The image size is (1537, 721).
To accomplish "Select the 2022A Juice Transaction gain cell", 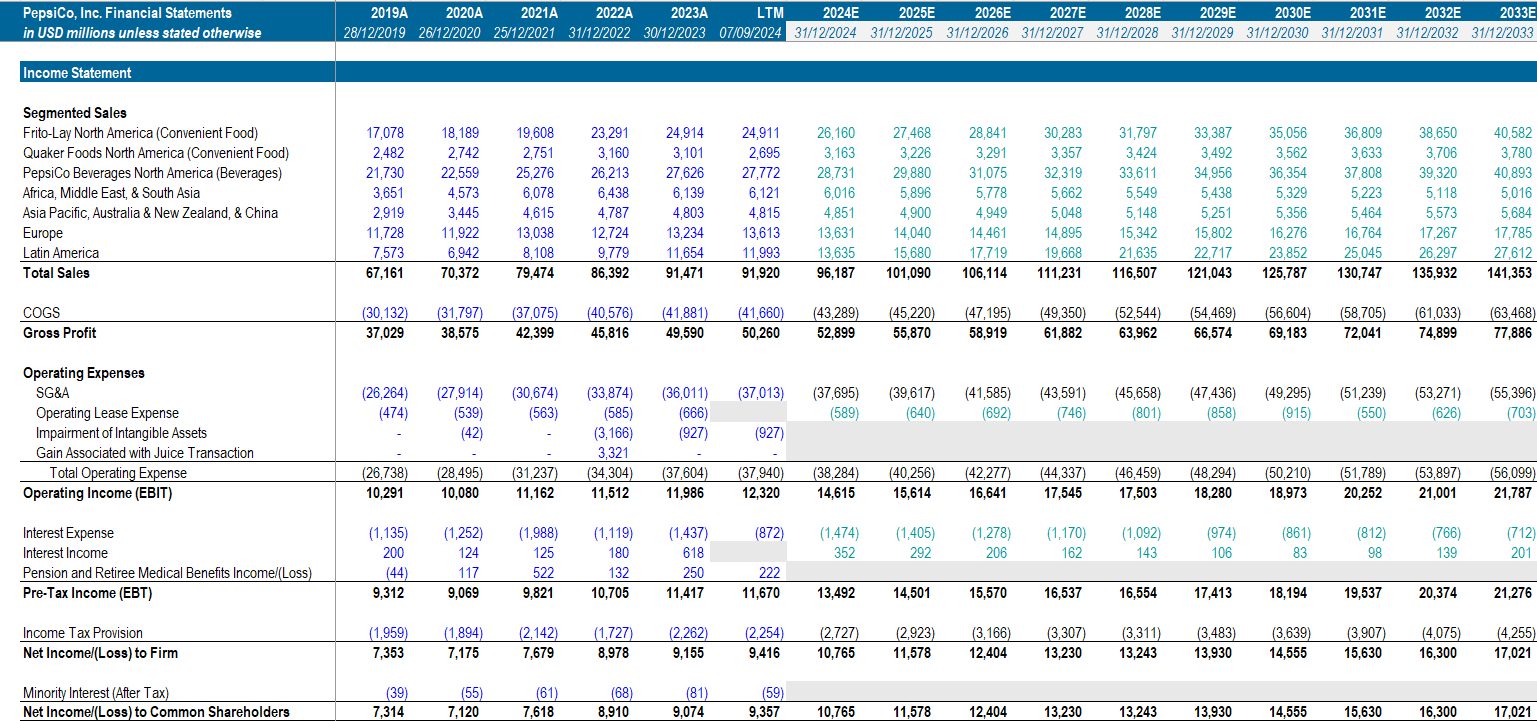I will pos(614,453).
